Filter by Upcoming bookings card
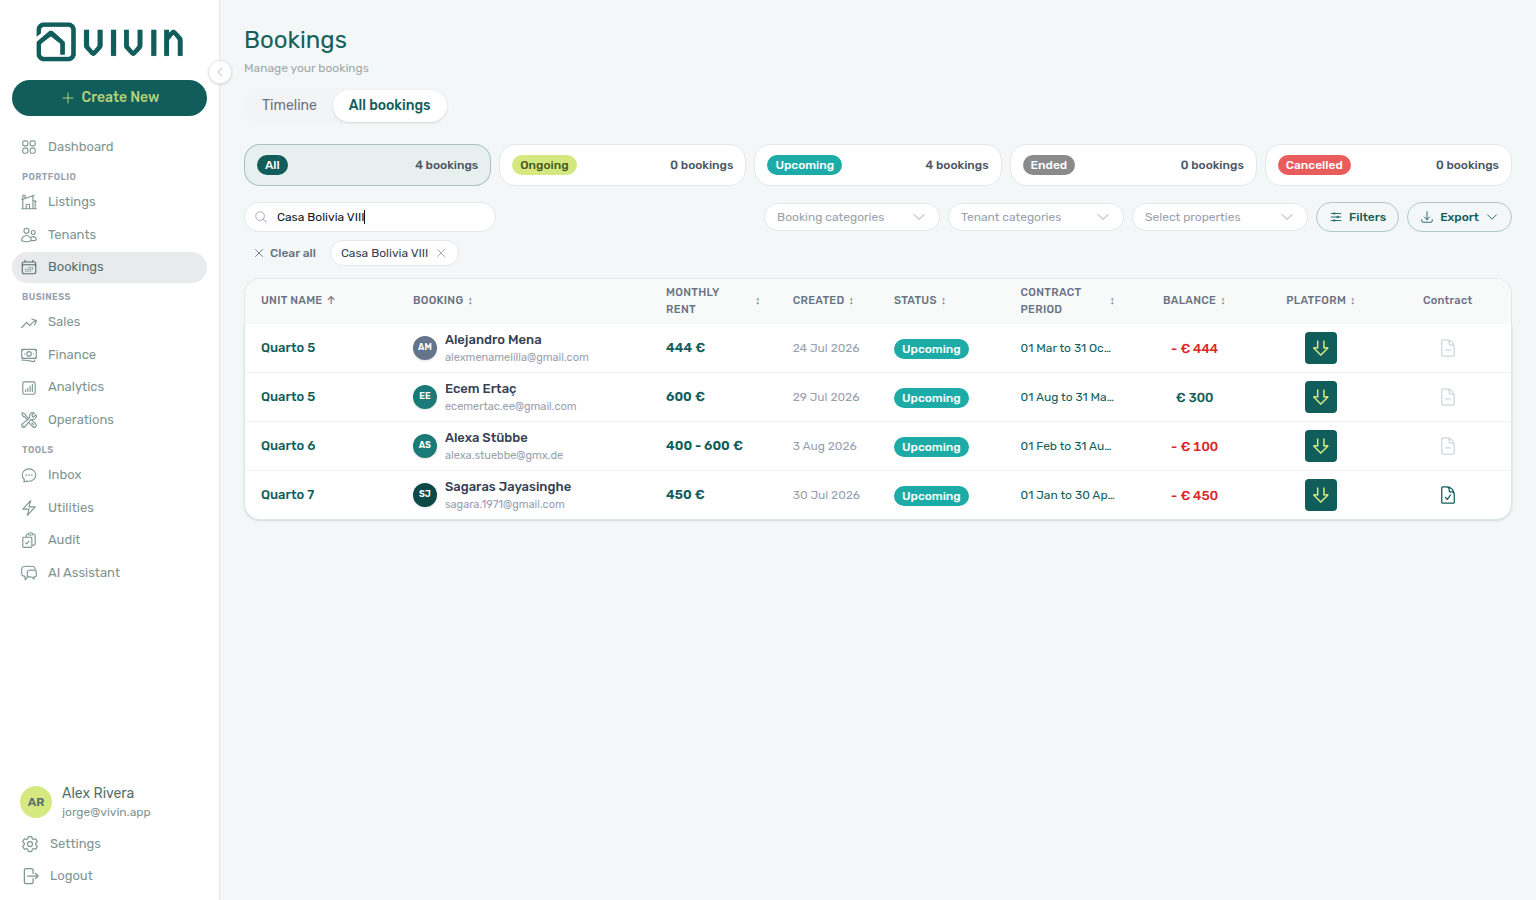 tap(877, 165)
